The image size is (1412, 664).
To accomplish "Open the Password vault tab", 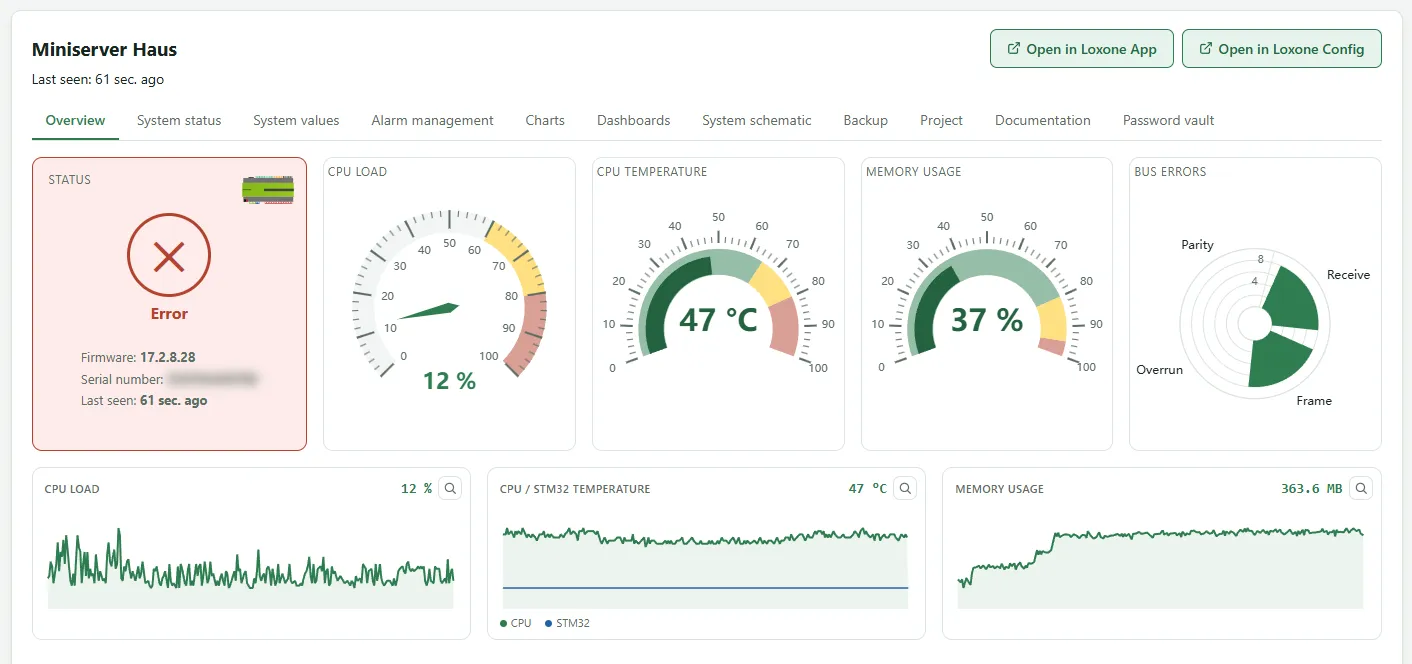I will pos(1168,120).
